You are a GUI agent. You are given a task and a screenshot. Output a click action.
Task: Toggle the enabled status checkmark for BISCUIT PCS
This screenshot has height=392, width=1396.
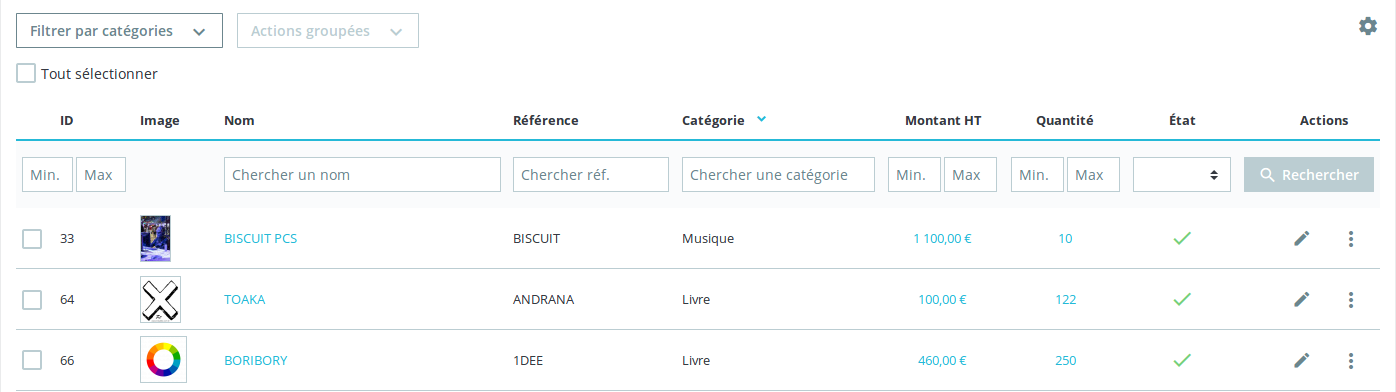tap(1182, 238)
